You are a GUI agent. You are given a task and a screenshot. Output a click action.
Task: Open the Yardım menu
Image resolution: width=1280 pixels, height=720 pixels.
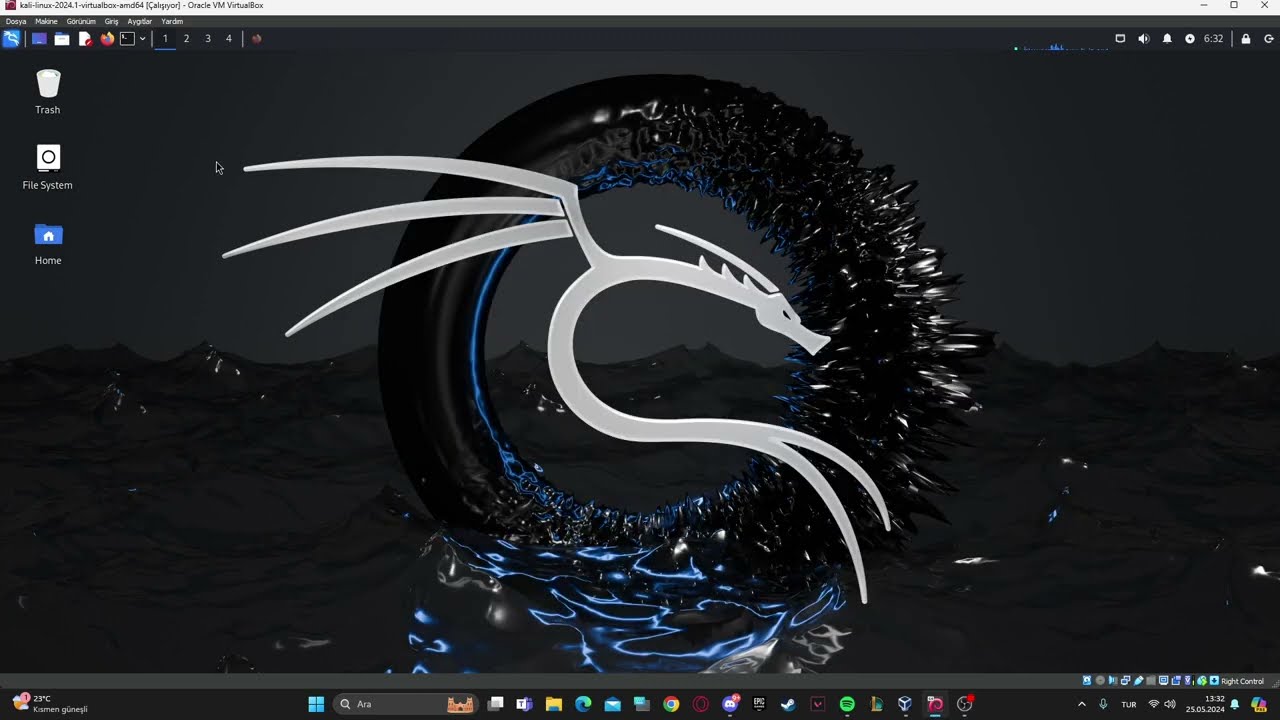click(x=172, y=21)
